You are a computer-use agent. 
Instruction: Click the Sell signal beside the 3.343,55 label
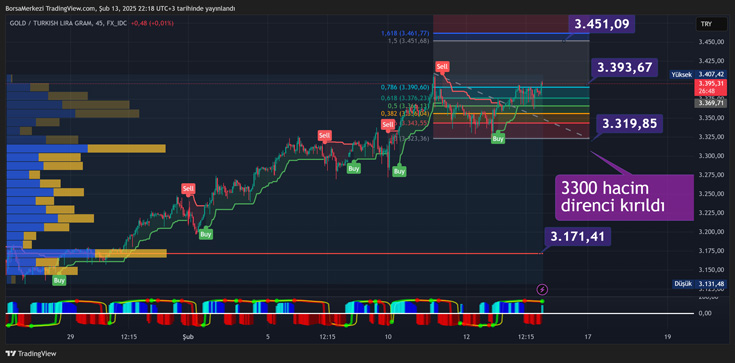388,124
